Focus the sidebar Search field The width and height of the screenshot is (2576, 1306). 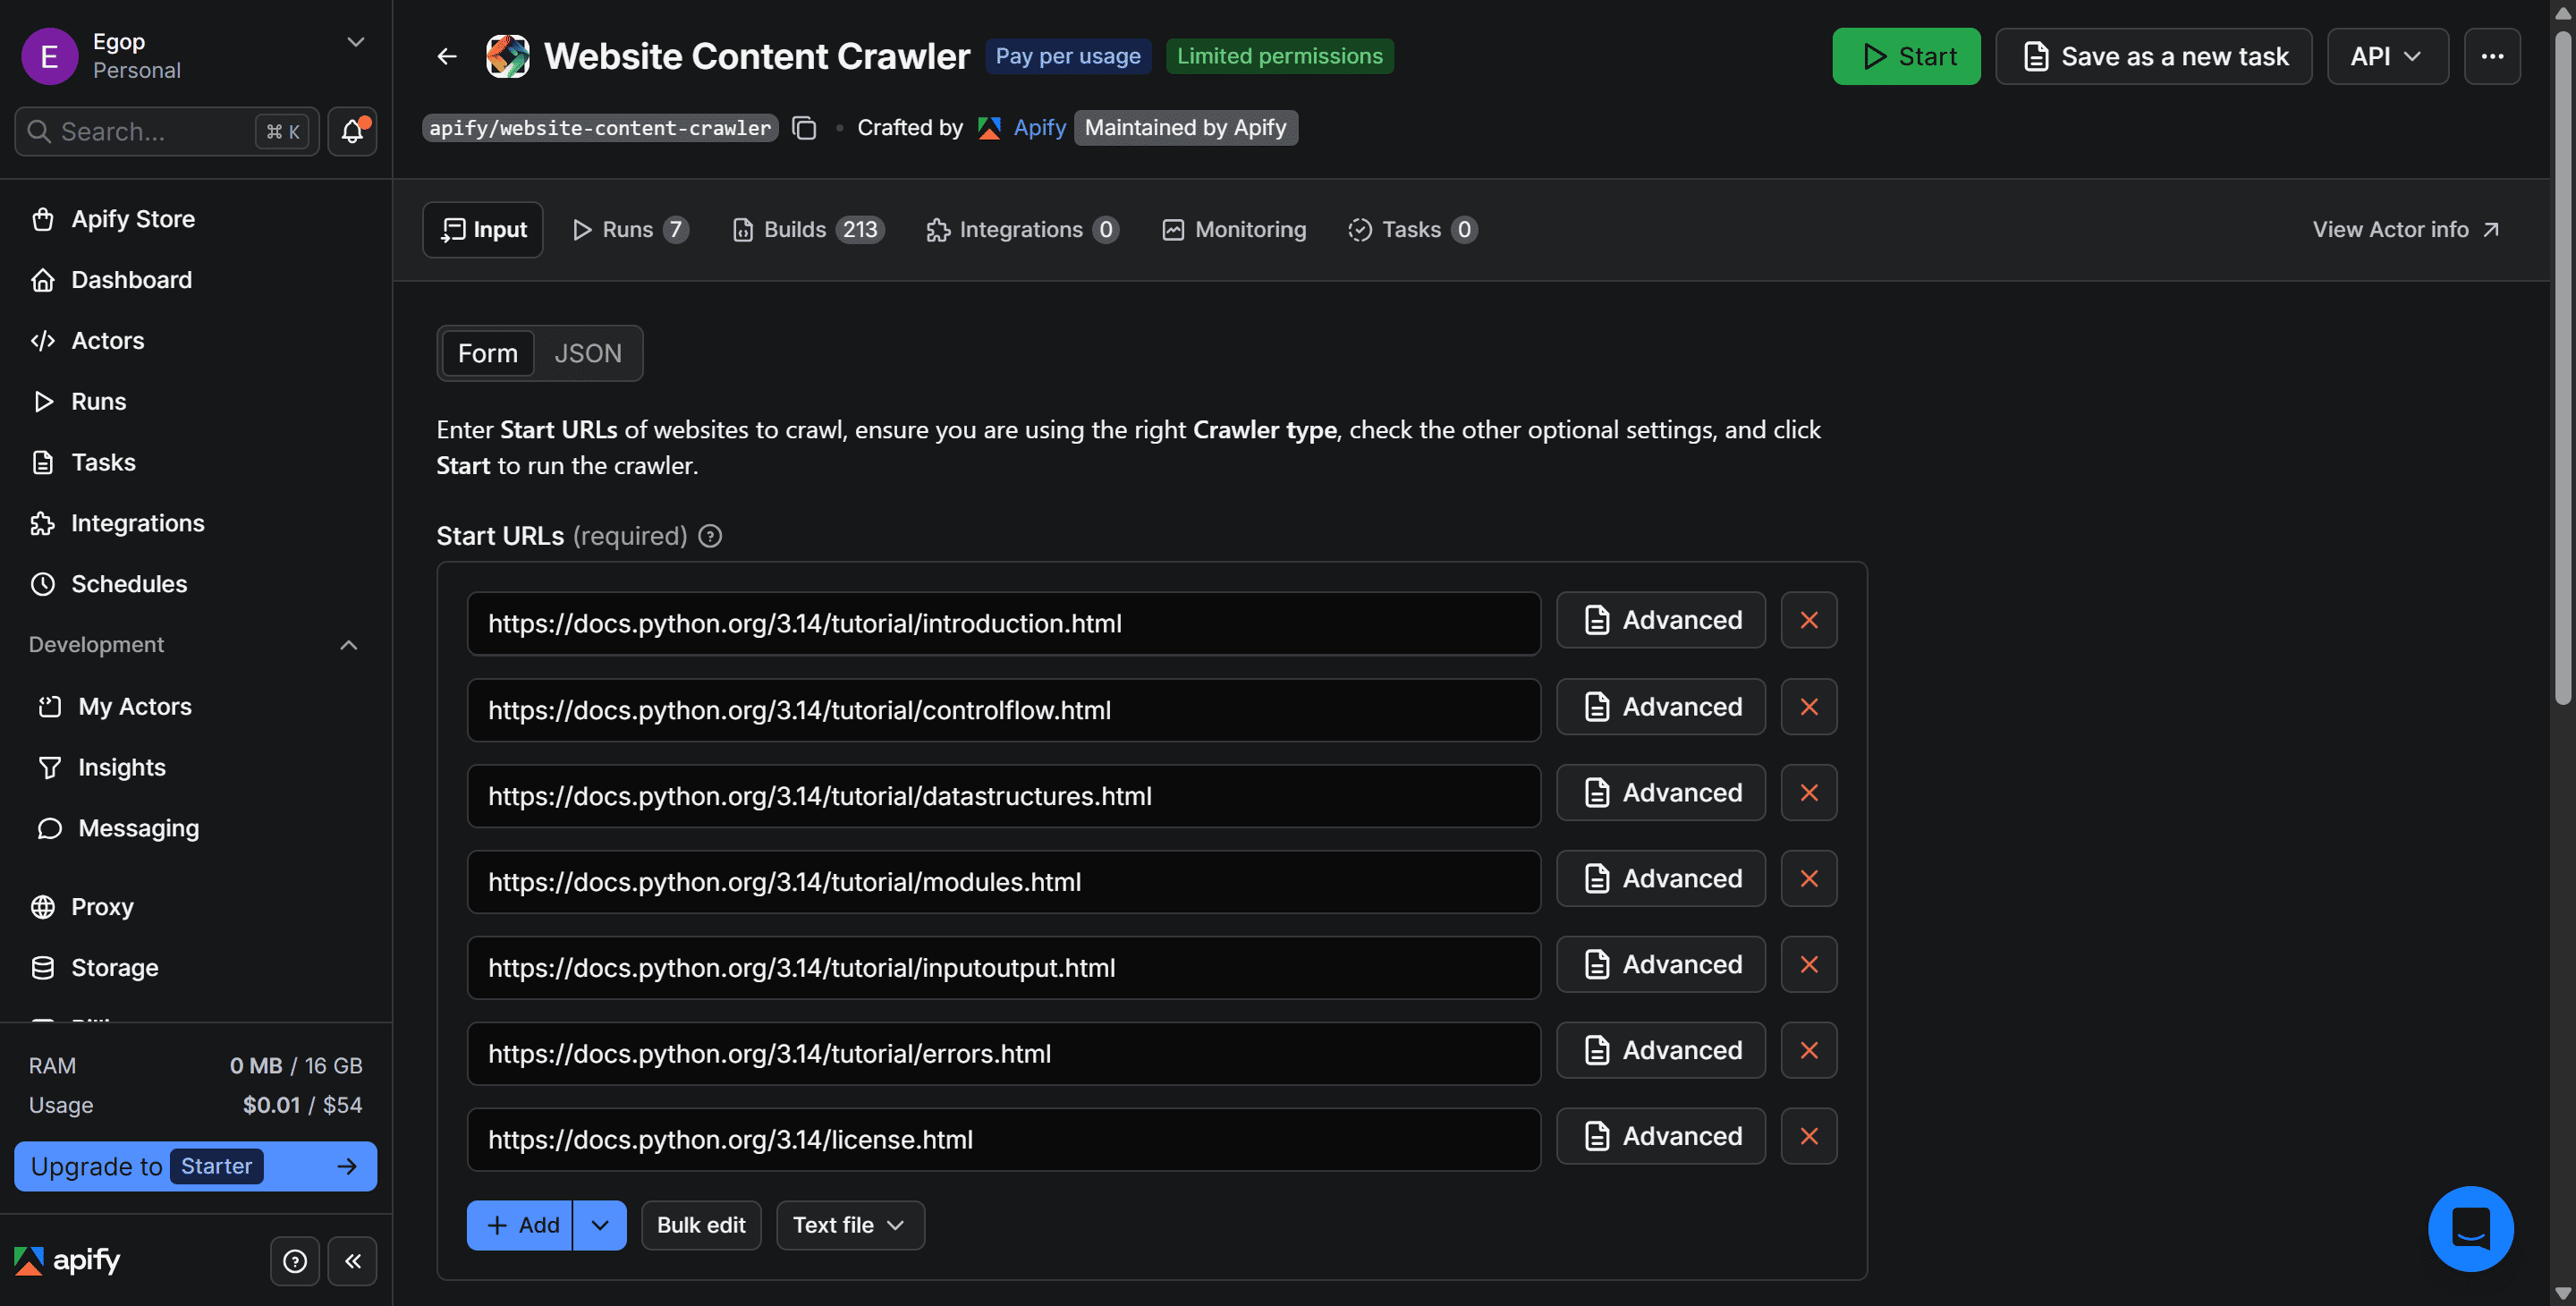tap(167, 131)
